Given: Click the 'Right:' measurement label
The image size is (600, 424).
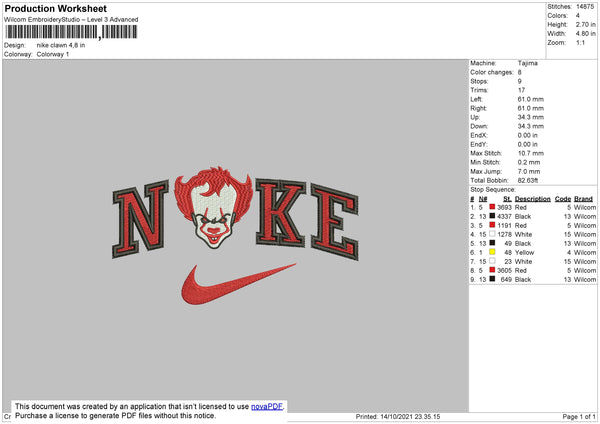Looking at the screenshot, I should pyautogui.click(x=478, y=108).
